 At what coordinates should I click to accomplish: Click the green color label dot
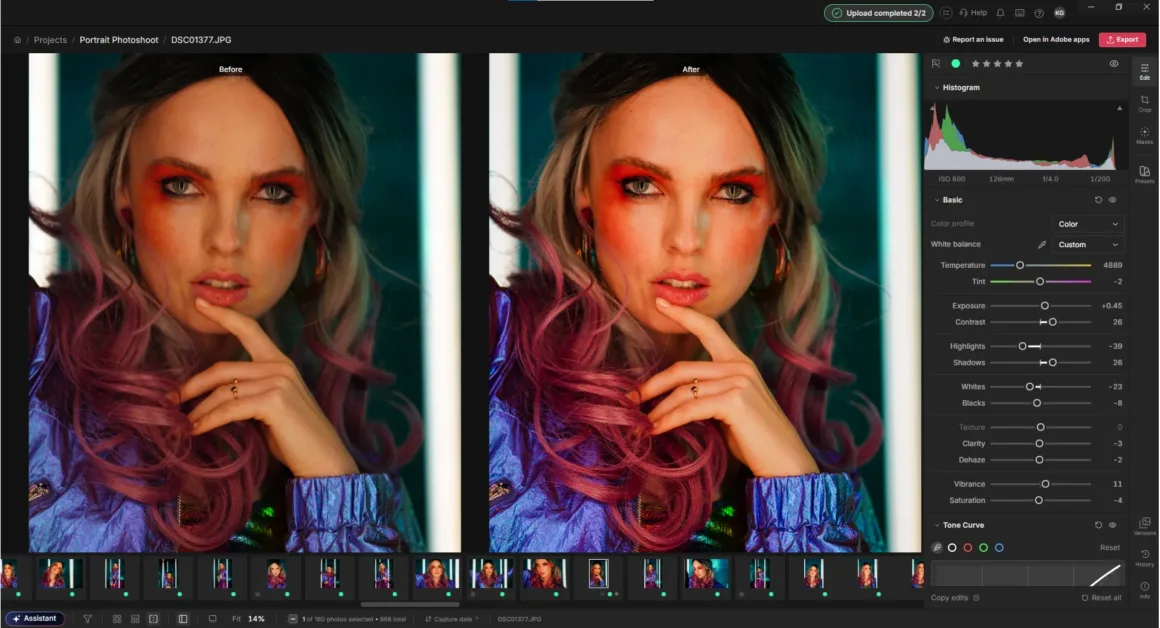pyautogui.click(x=956, y=64)
